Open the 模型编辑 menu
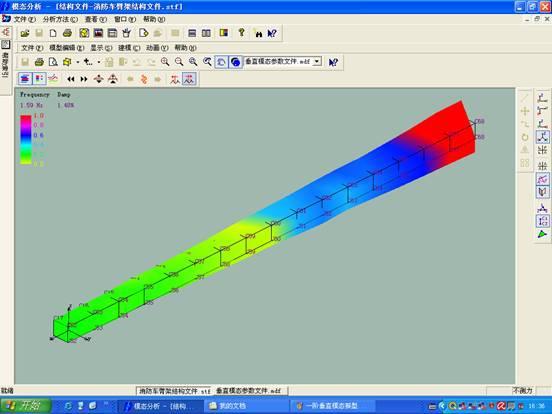552x414 pixels. click(x=66, y=48)
